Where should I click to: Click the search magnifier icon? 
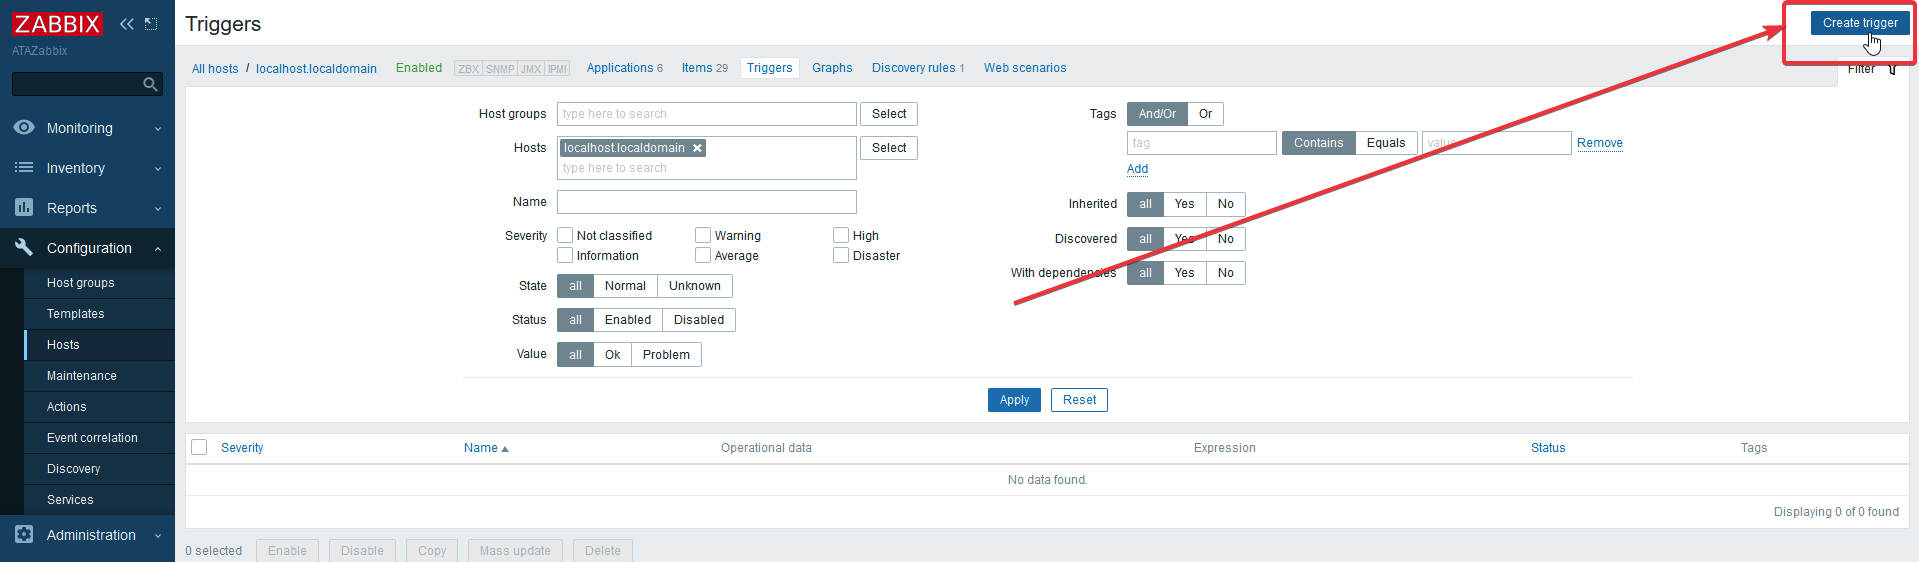(x=150, y=85)
